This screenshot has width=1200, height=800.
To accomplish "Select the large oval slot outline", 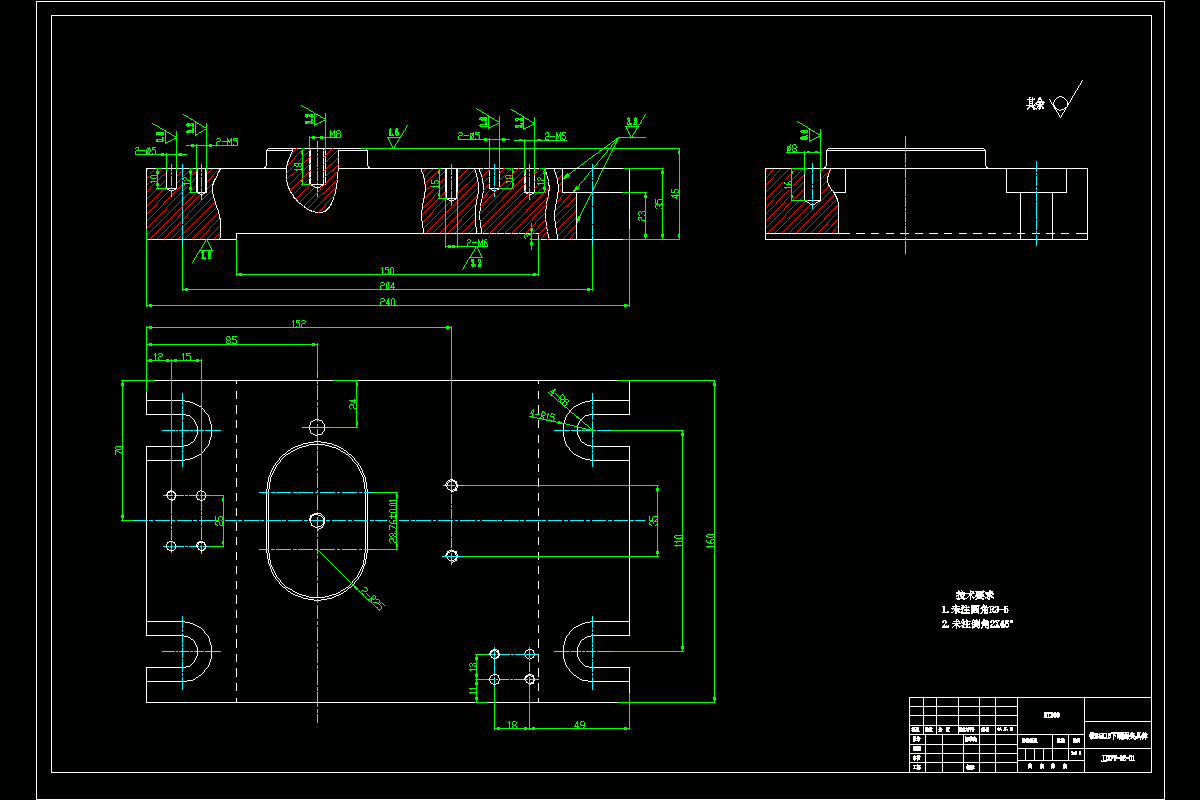I will tap(317, 521).
